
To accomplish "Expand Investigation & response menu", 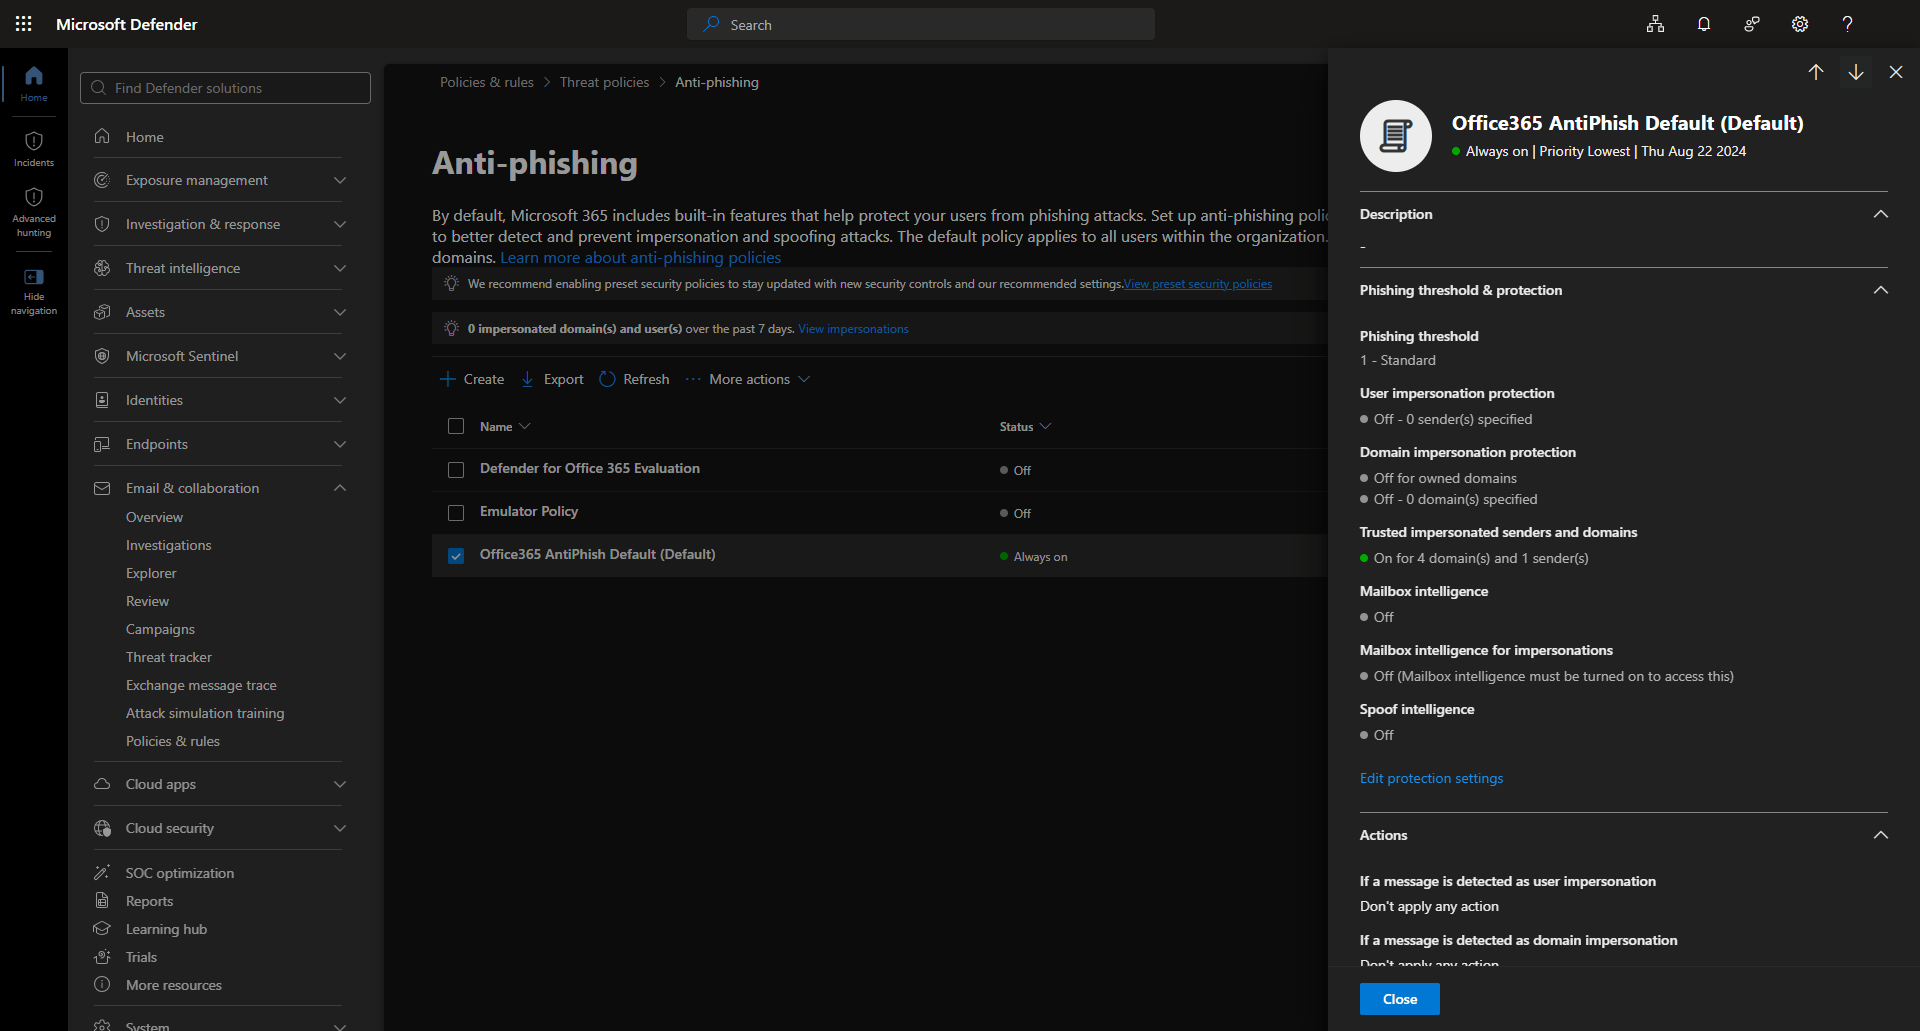I will [x=340, y=224].
